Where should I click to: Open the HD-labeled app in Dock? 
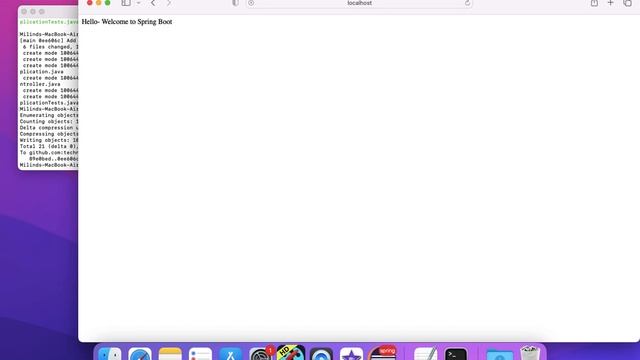tap(291, 353)
